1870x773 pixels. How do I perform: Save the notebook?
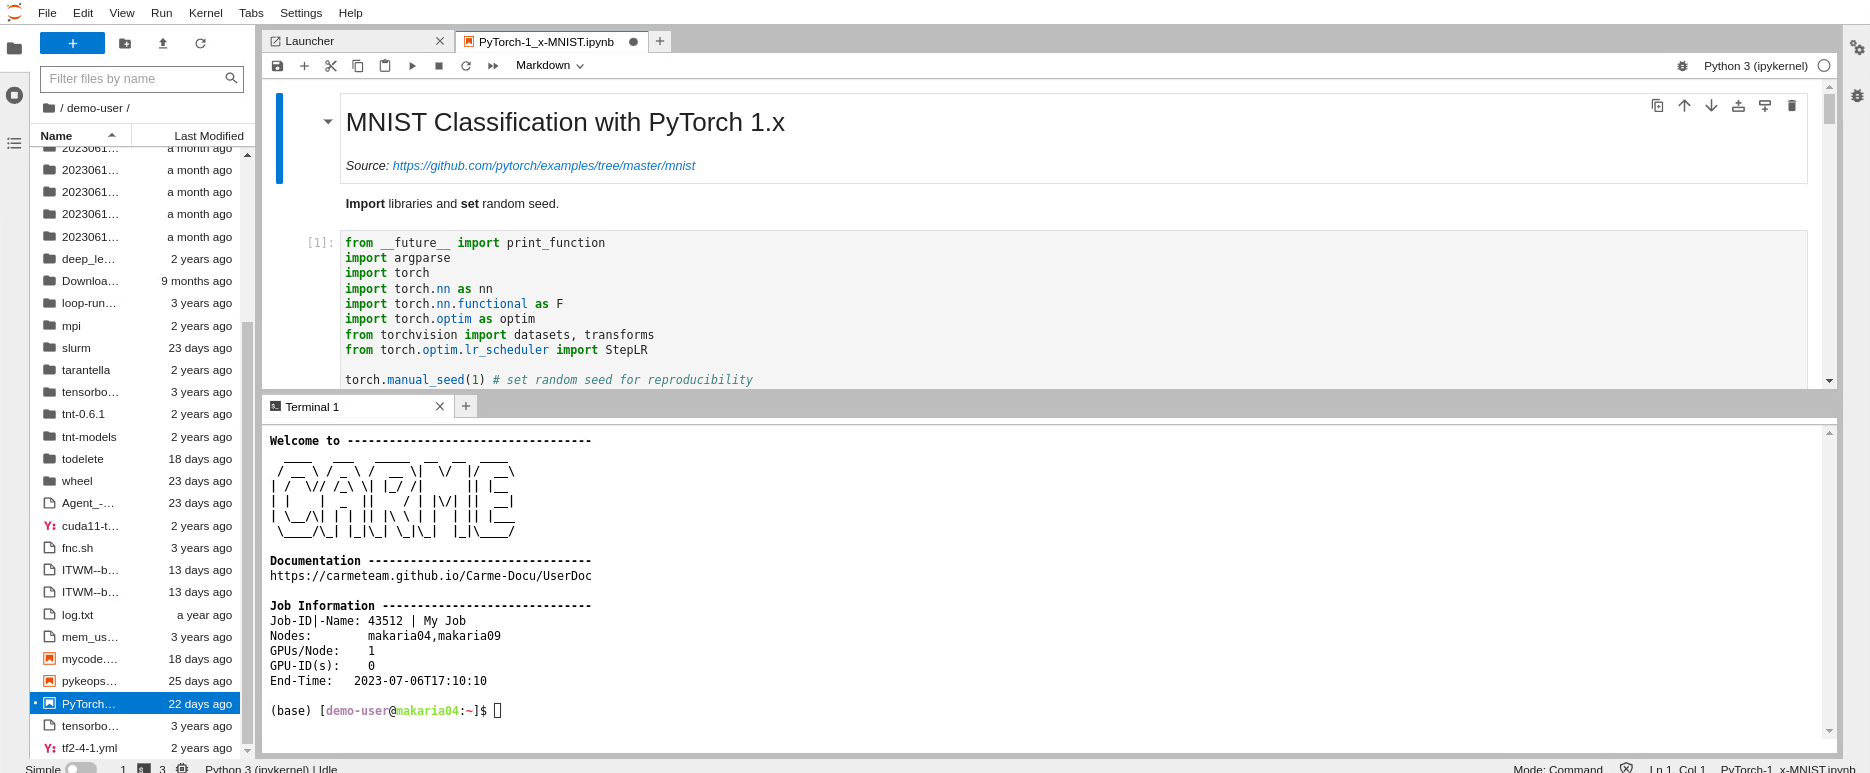[x=278, y=66]
